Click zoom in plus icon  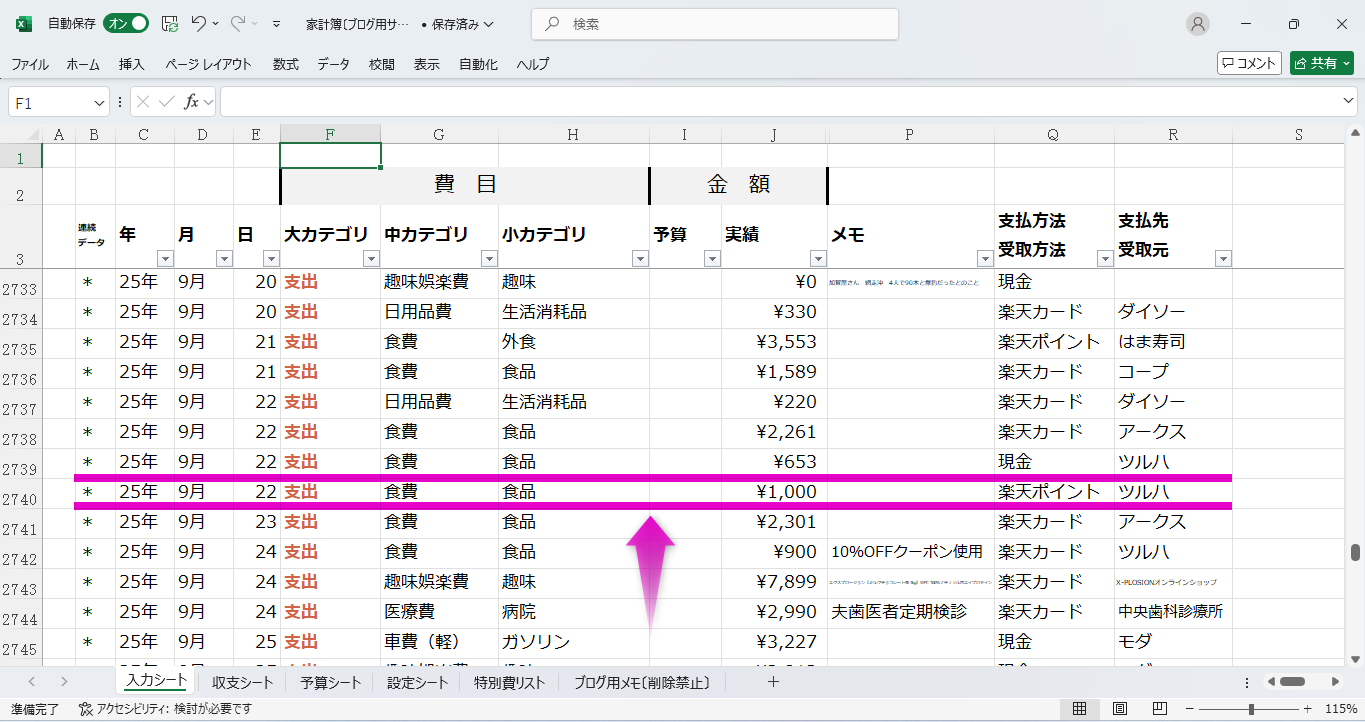[x=1307, y=709]
